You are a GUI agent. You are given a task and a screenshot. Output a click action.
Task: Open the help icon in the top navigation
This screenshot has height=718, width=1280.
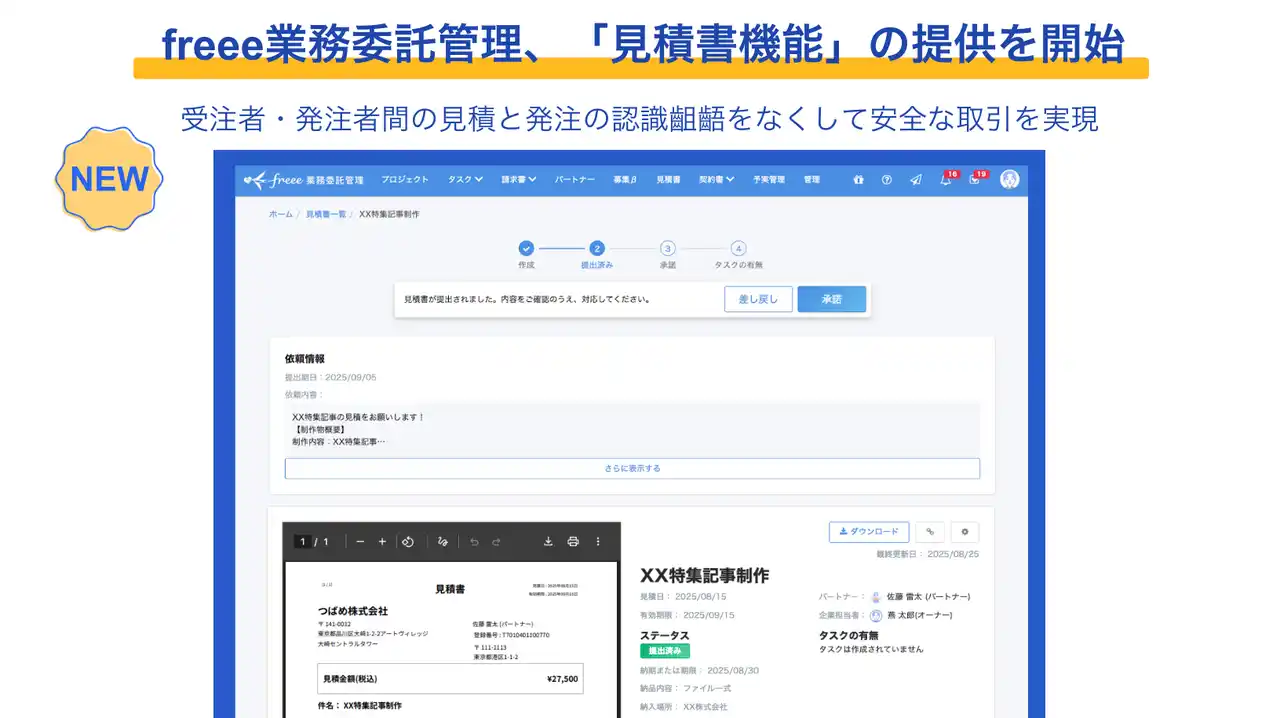(x=887, y=179)
